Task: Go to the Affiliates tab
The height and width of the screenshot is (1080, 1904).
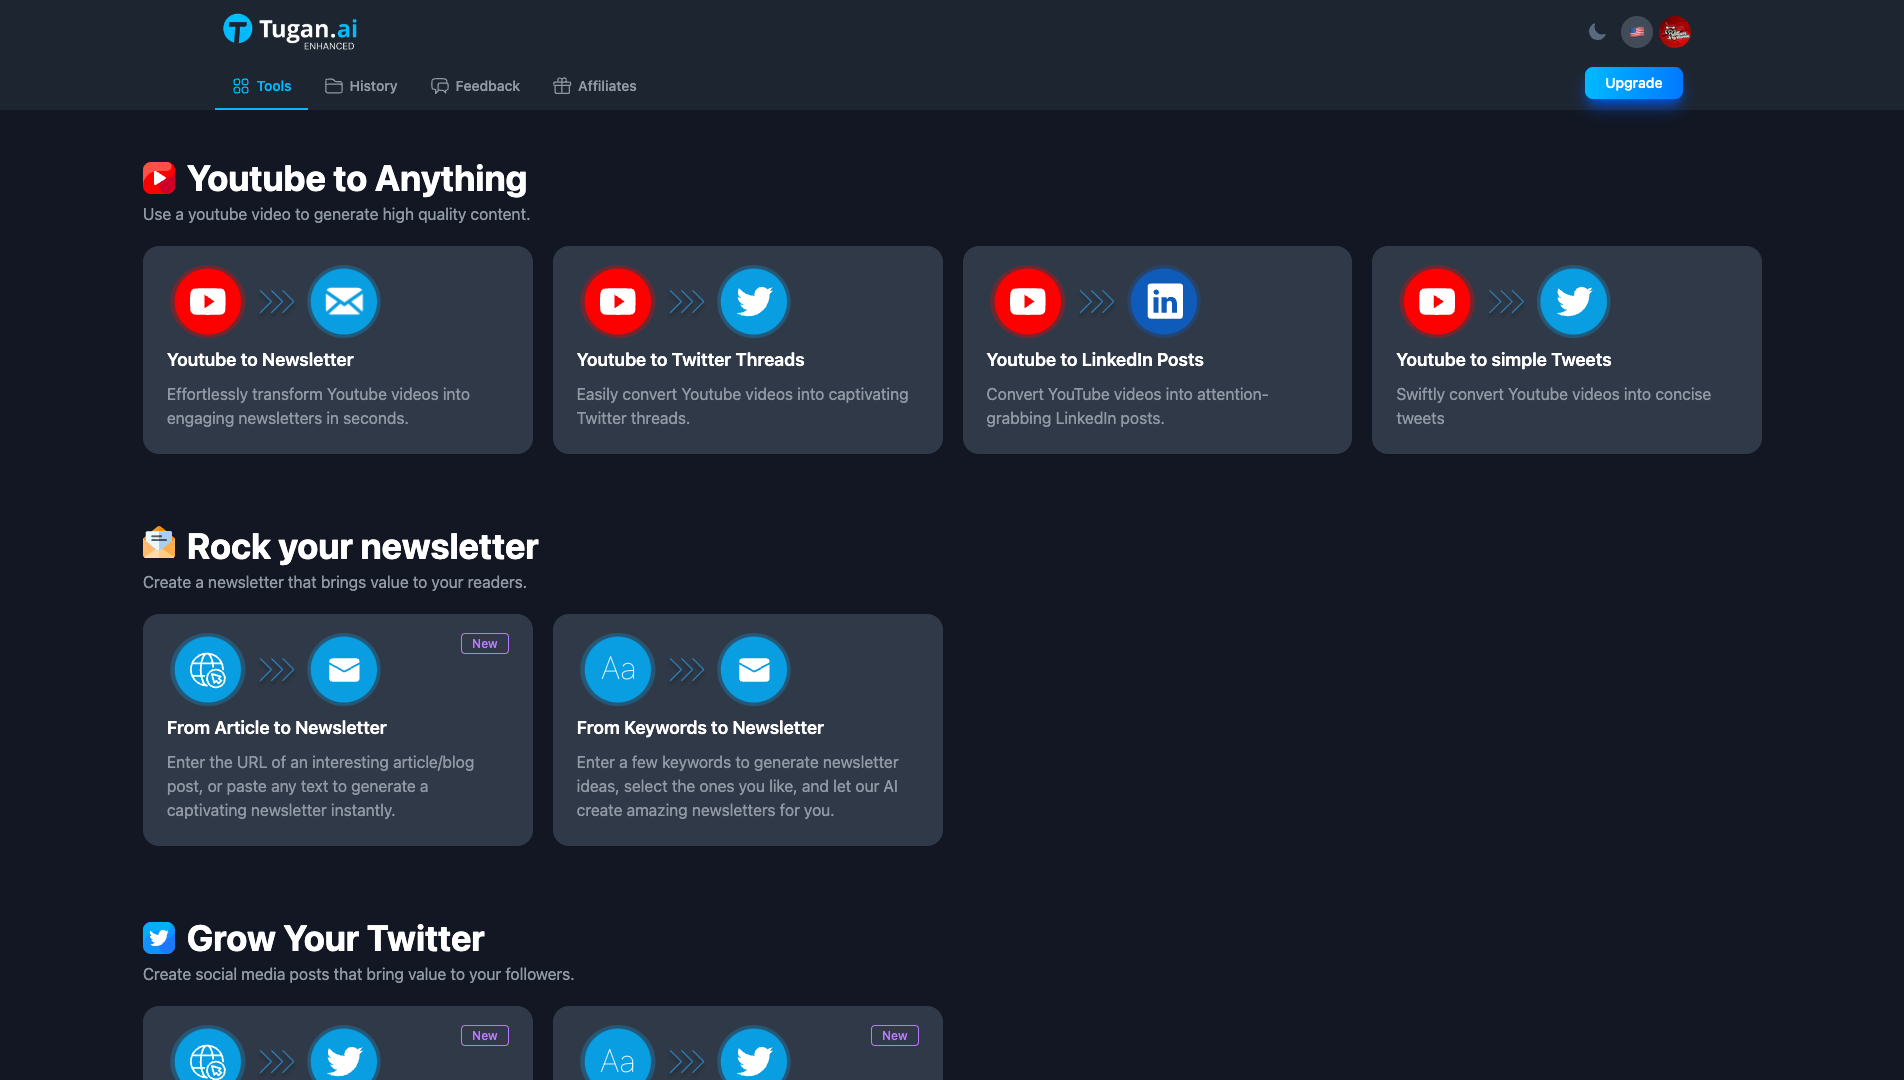Action: coord(595,86)
